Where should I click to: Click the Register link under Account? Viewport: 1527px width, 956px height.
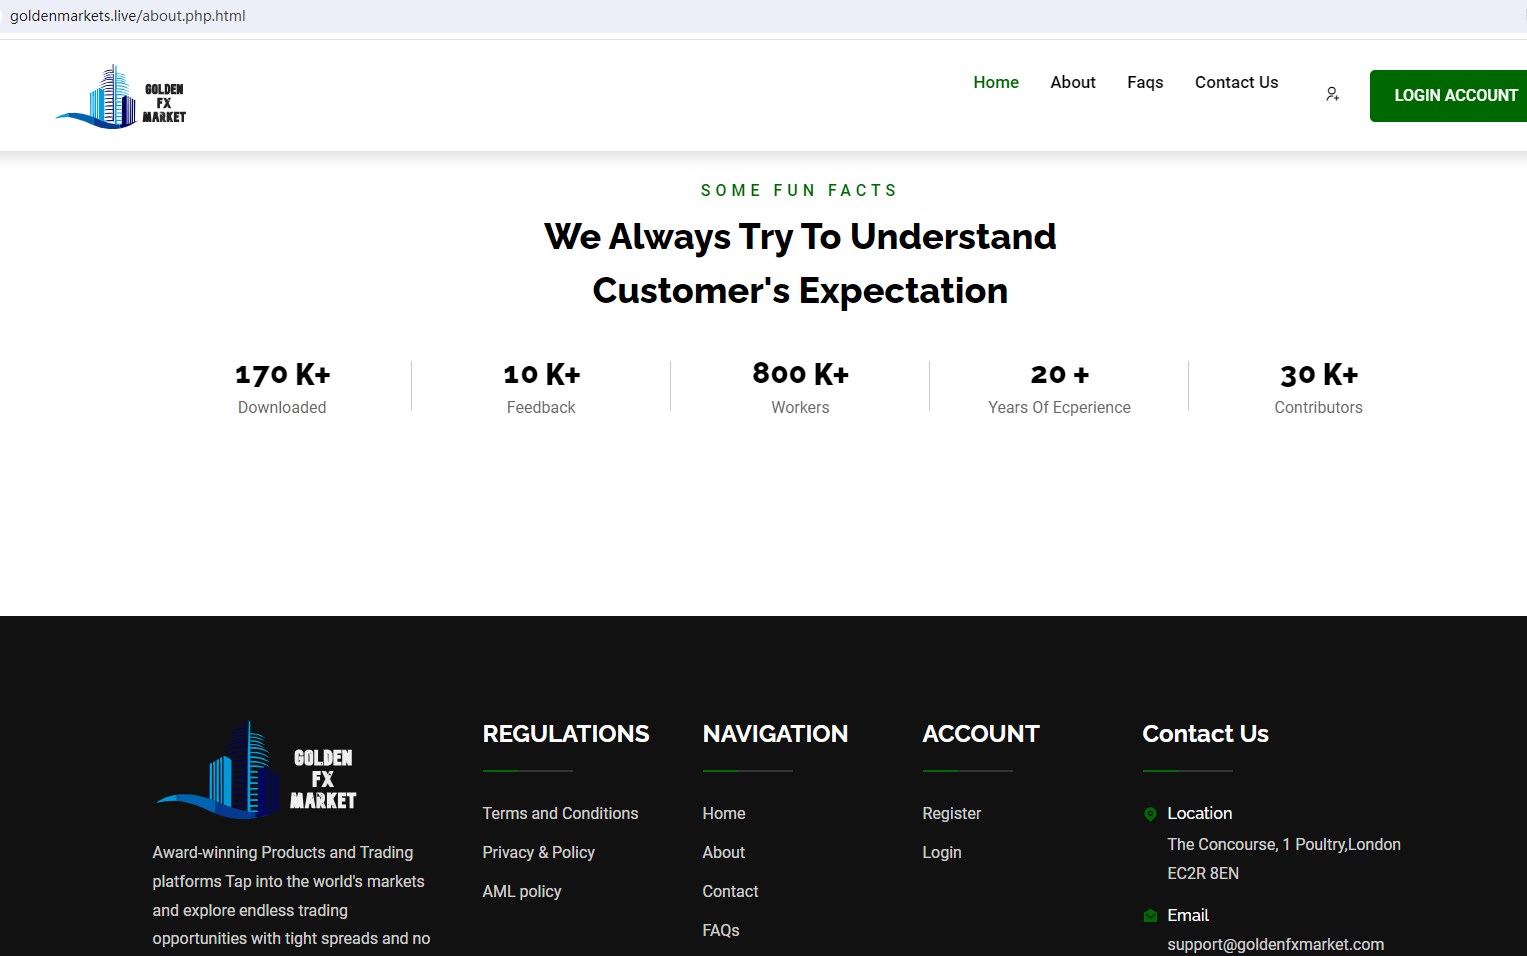point(952,813)
